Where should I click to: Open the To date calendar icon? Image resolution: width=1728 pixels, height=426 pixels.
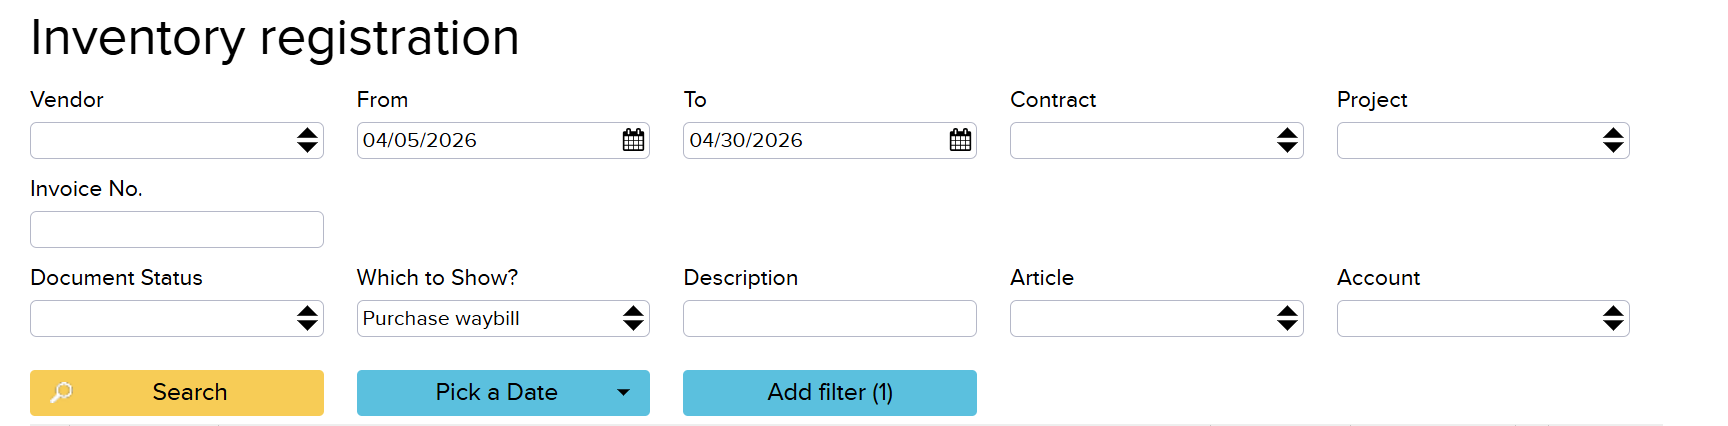tap(960, 140)
